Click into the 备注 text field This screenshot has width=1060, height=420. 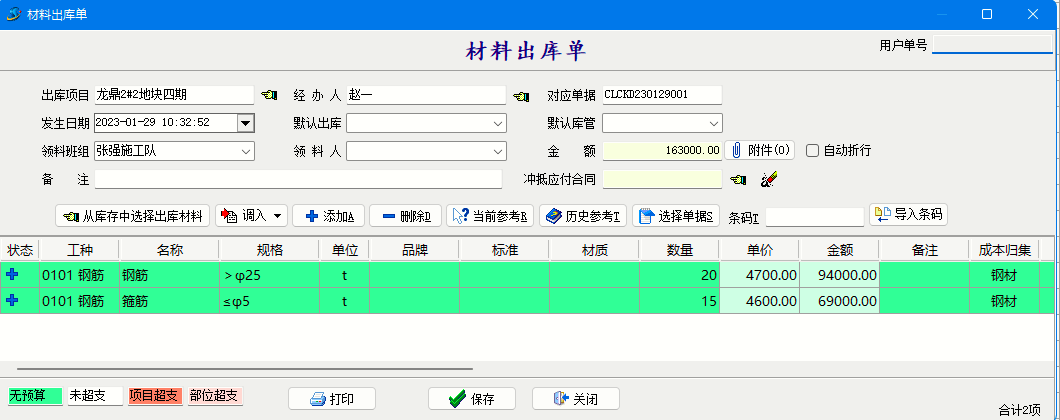coord(298,179)
